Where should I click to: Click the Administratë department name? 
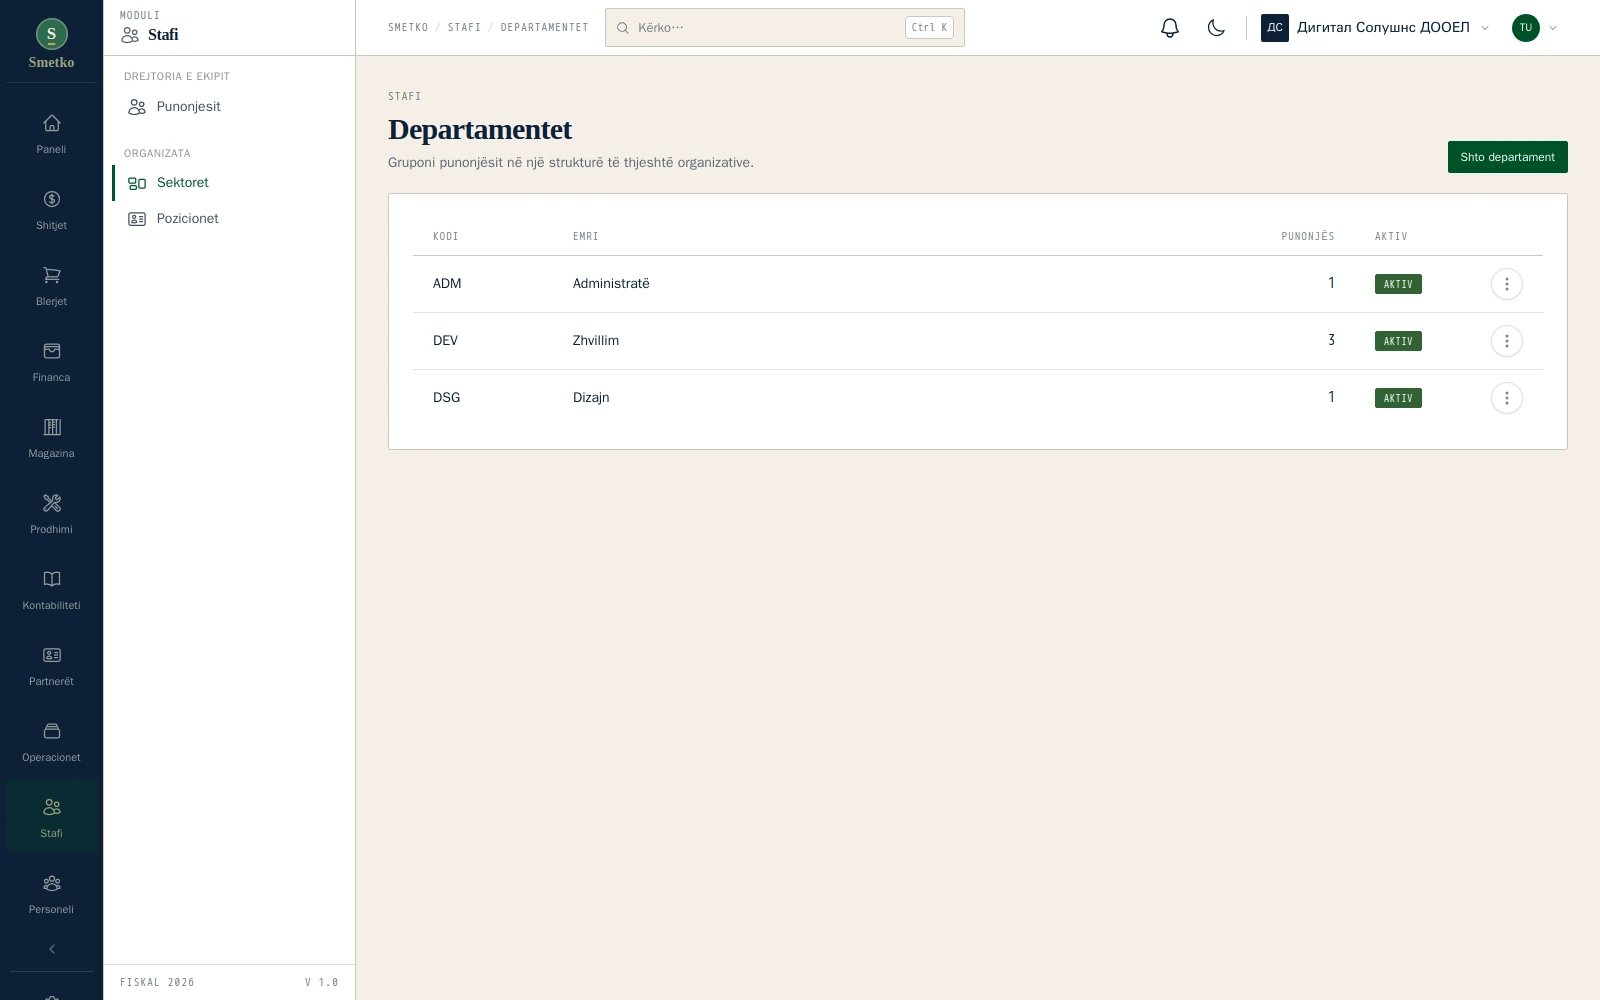(x=611, y=284)
